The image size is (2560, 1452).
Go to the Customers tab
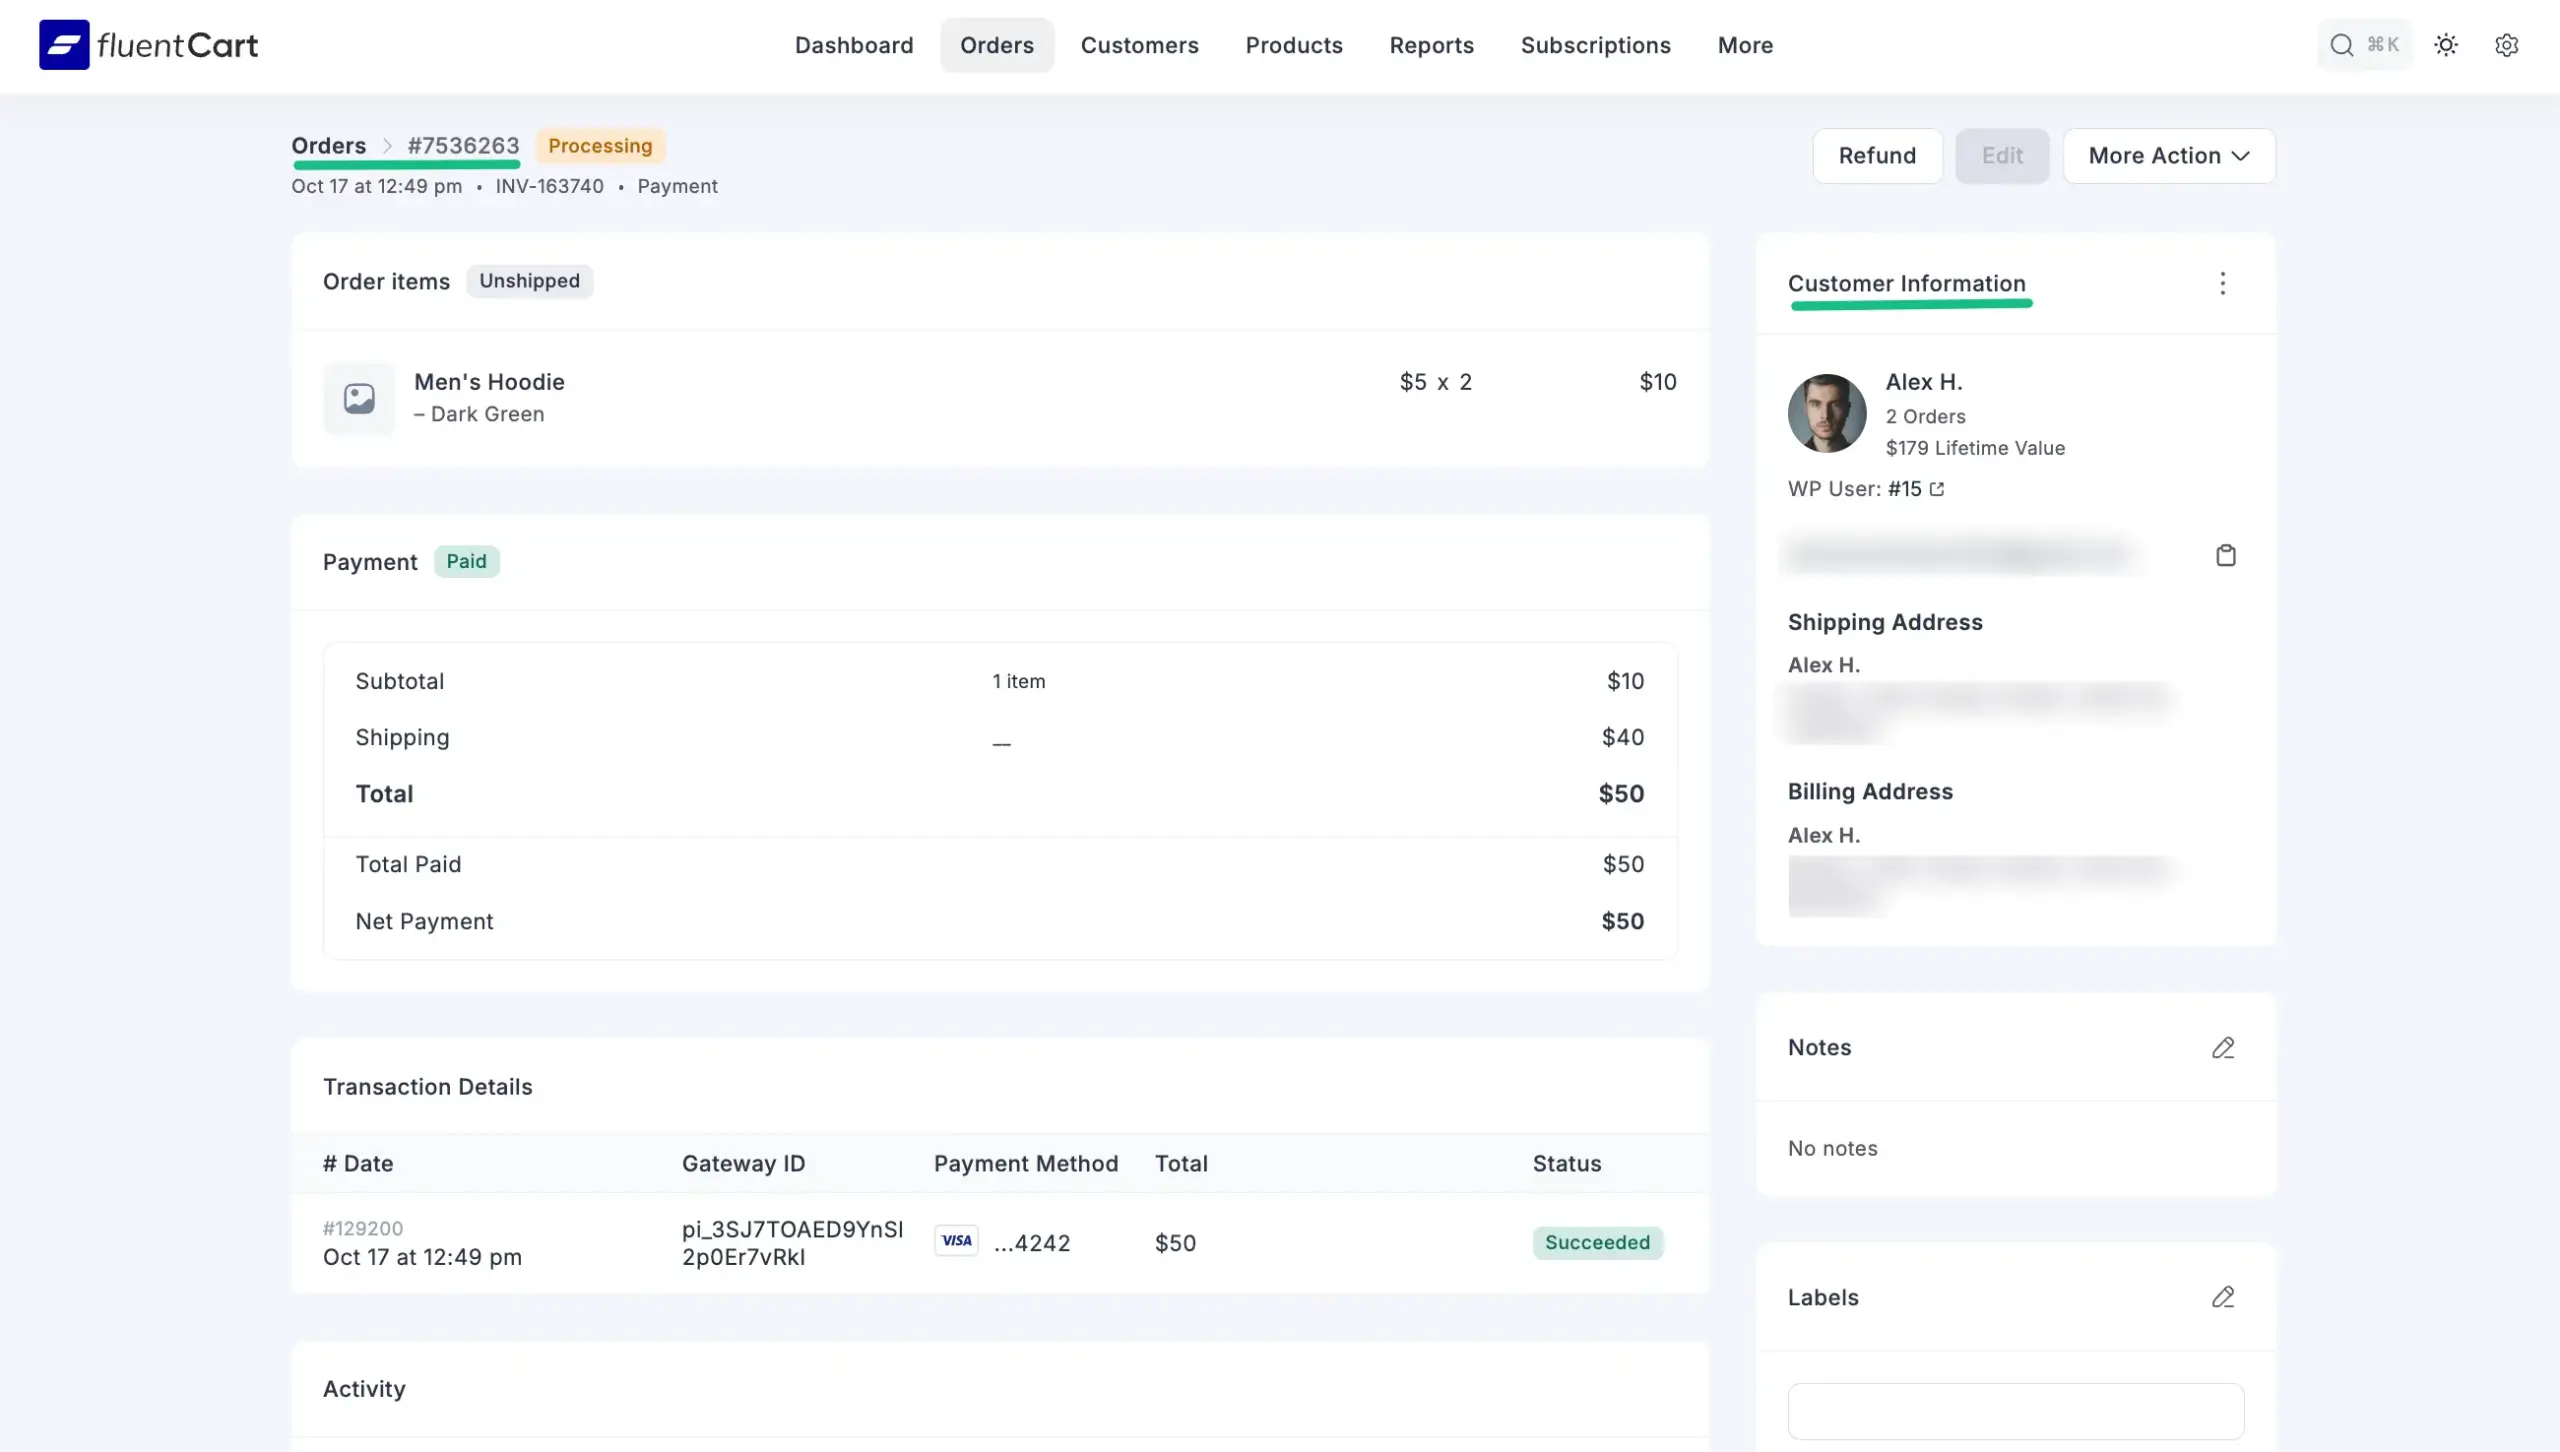click(x=1139, y=45)
